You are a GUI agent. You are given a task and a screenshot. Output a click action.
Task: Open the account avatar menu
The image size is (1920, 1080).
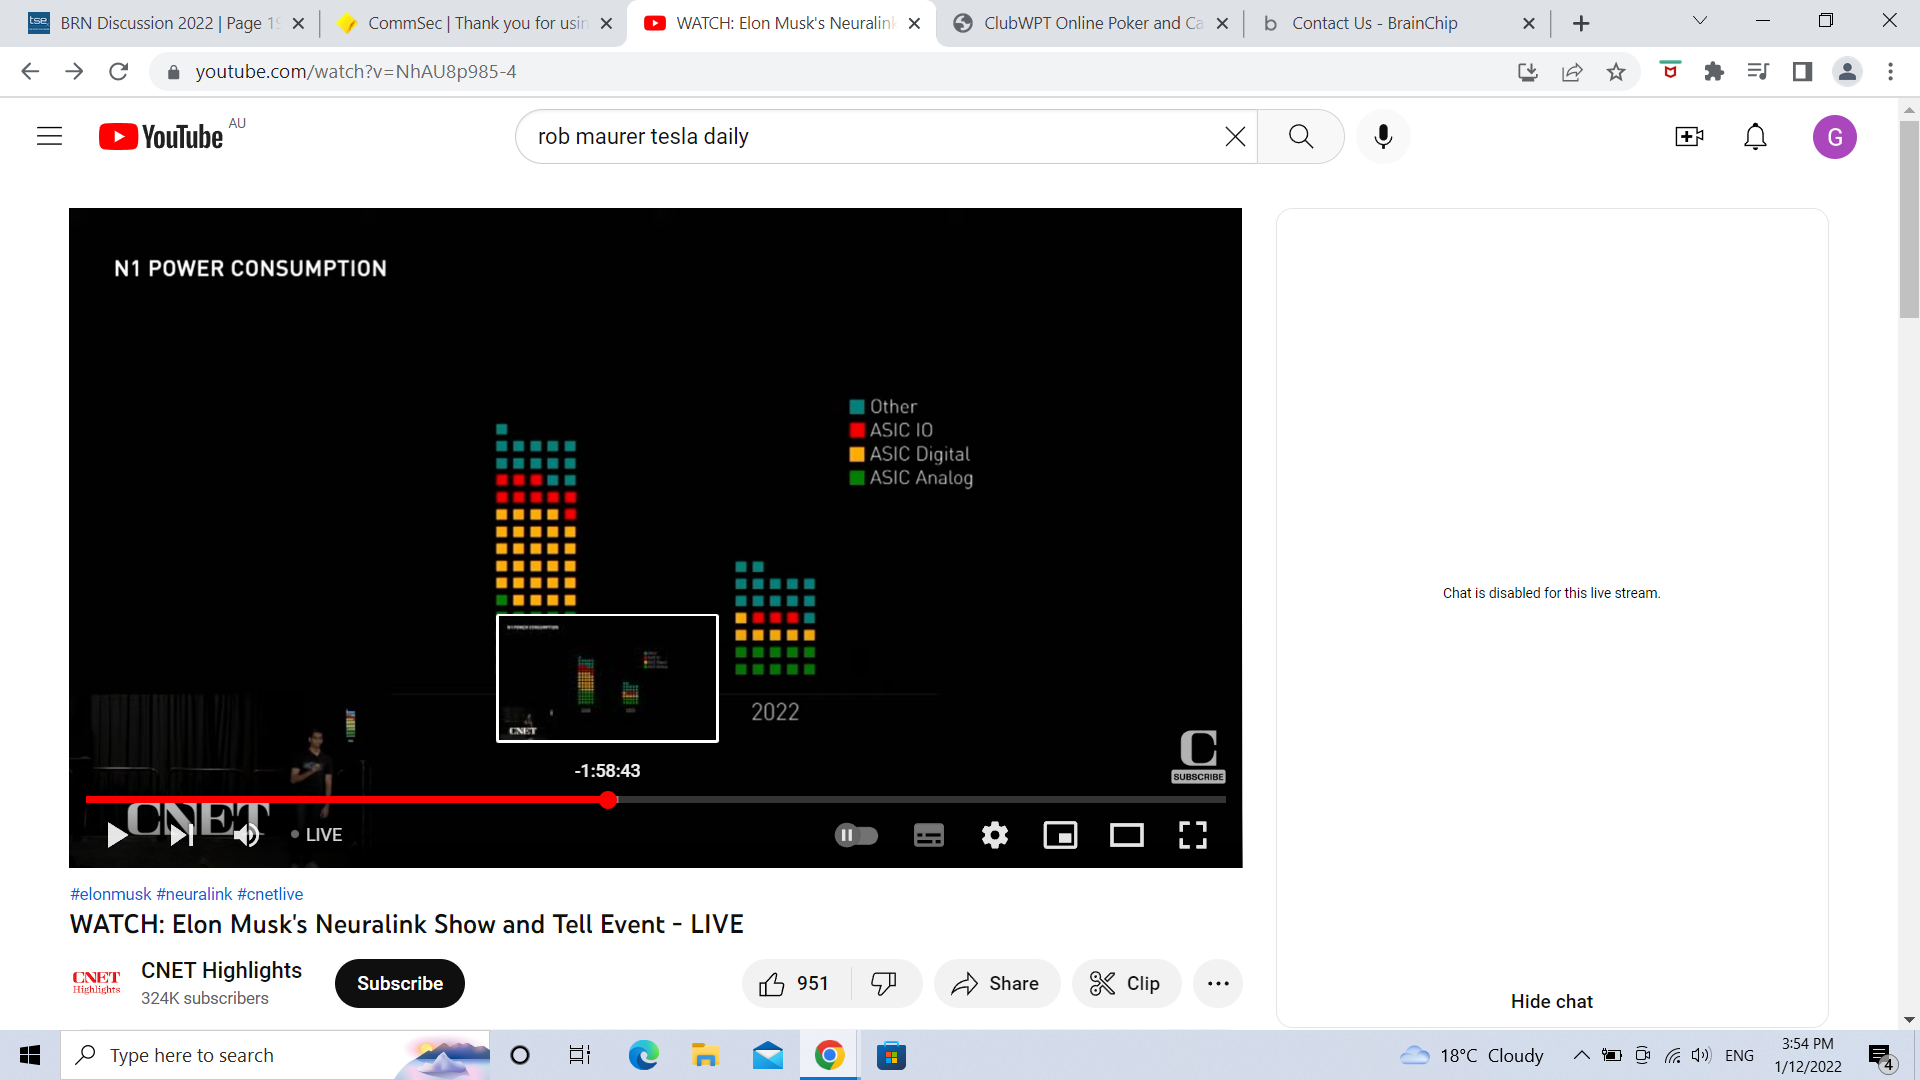(x=1834, y=136)
